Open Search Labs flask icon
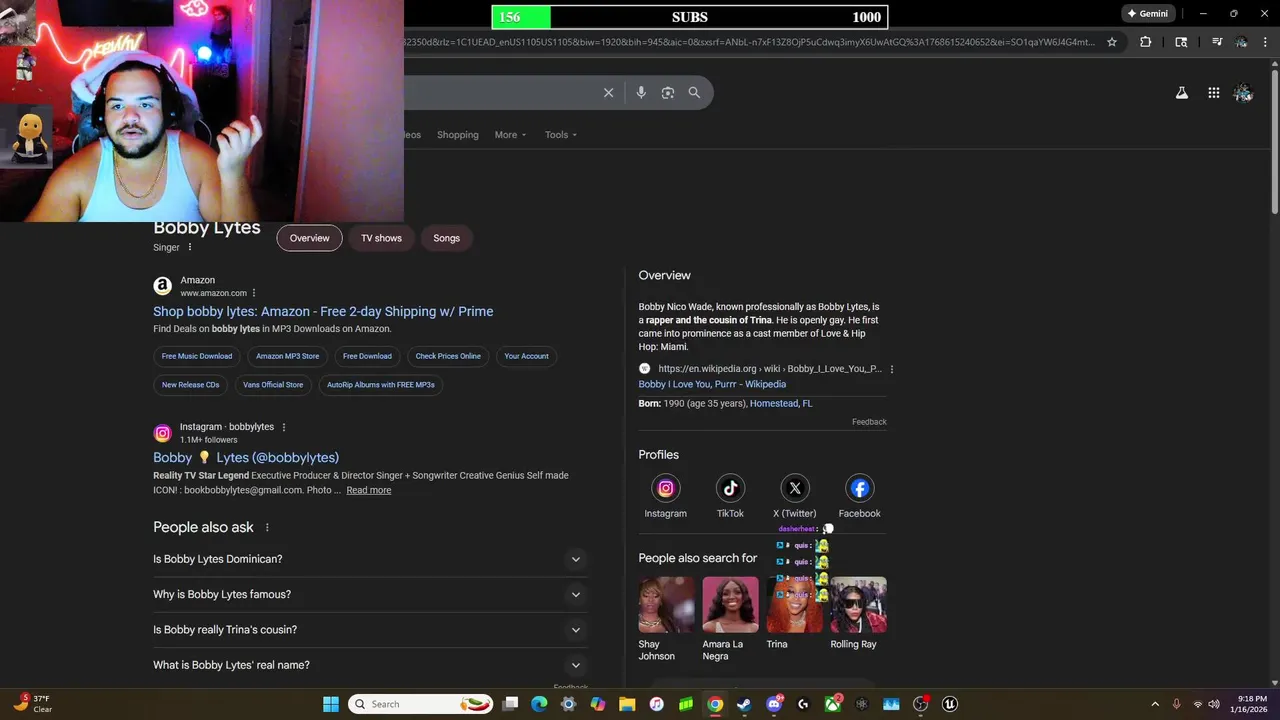 1182,92
